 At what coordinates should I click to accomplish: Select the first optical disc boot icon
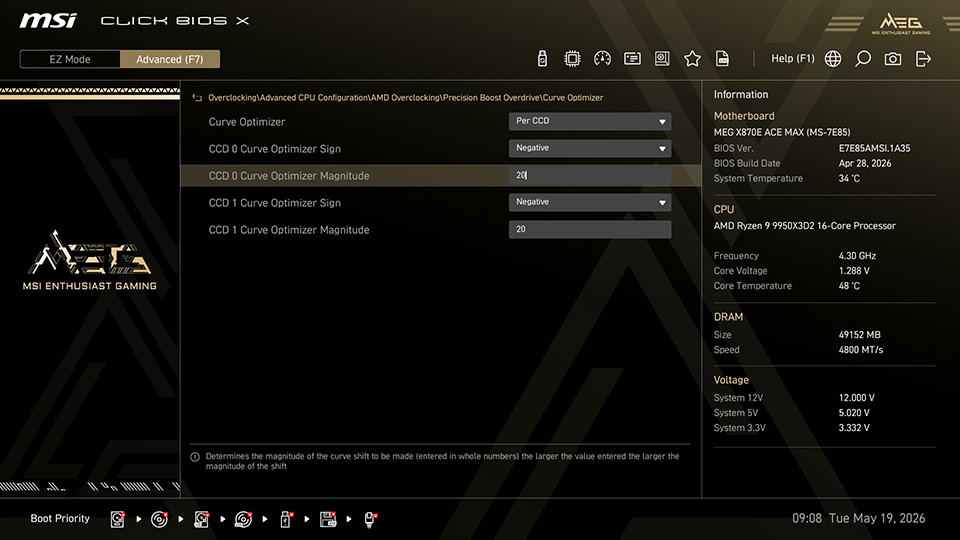159,519
